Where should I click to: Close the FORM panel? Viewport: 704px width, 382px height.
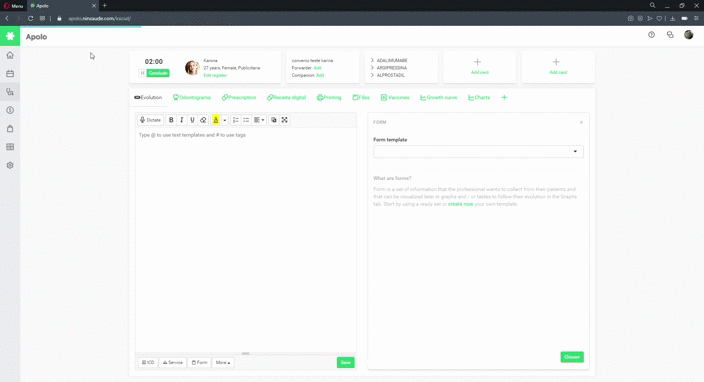coord(581,122)
